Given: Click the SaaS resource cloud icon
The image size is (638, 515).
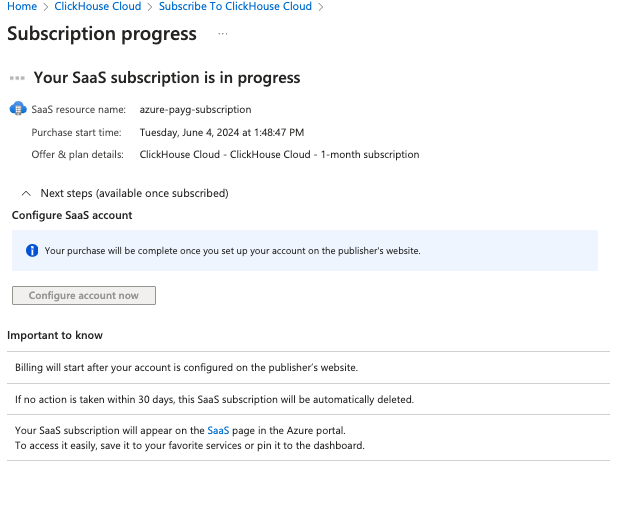Looking at the screenshot, I should pyautogui.click(x=17, y=109).
